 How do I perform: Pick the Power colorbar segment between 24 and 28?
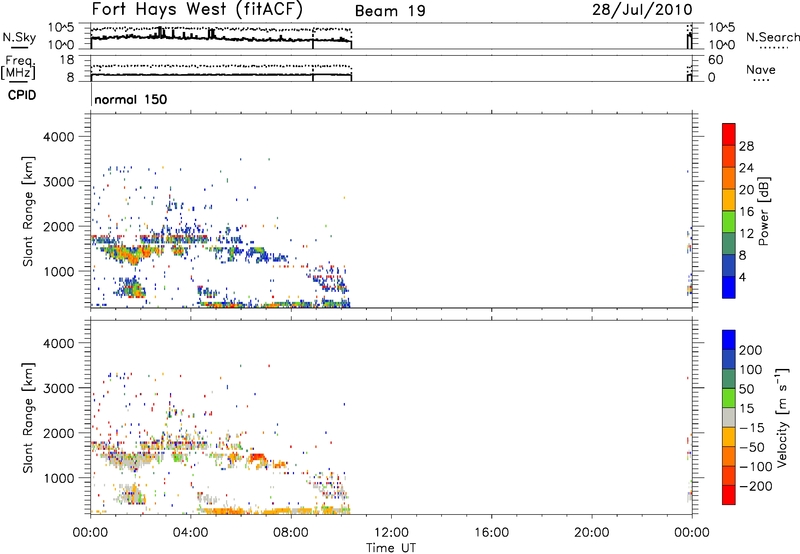(x=729, y=156)
